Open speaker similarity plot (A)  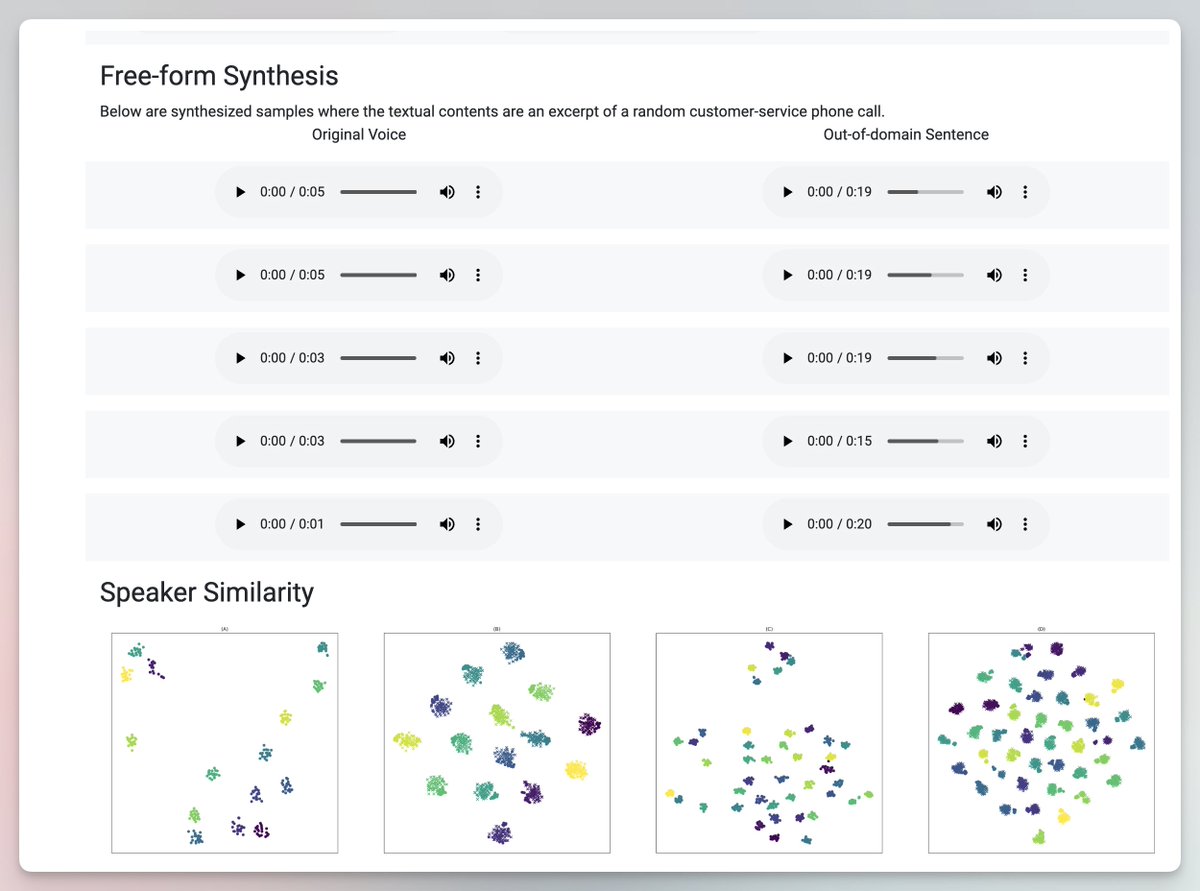click(224, 740)
